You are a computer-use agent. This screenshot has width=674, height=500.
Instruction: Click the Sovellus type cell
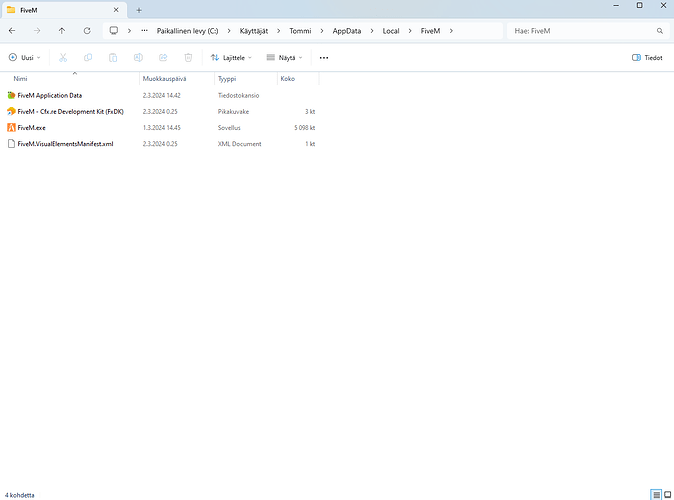pyautogui.click(x=229, y=128)
